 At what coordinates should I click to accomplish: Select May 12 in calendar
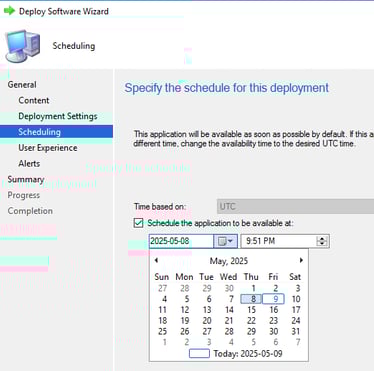(x=185, y=310)
